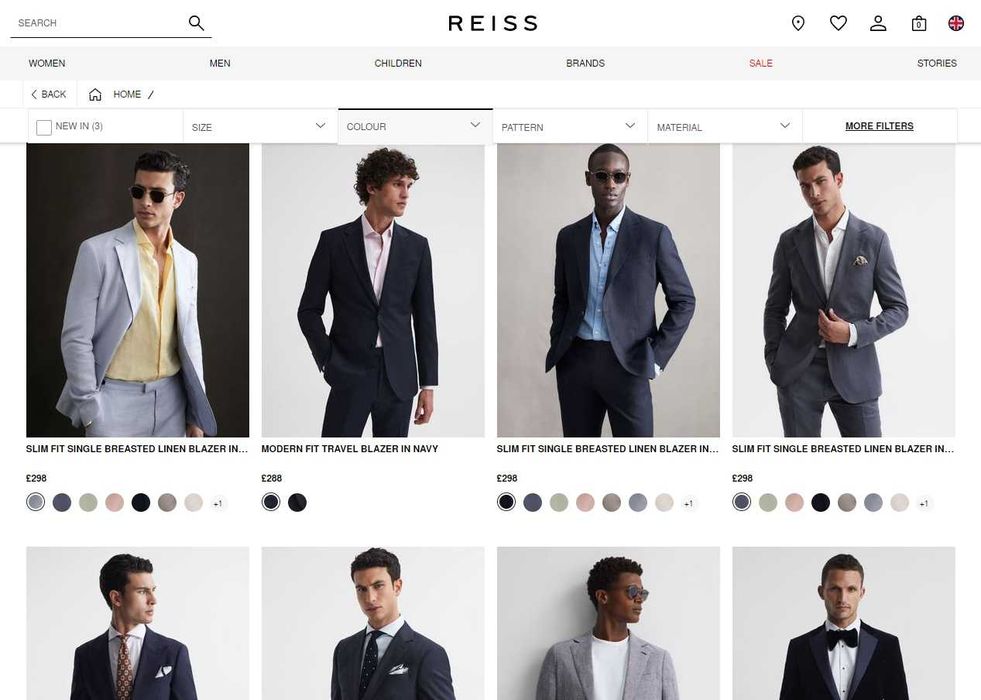Click in the Search input field

[x=95, y=23]
